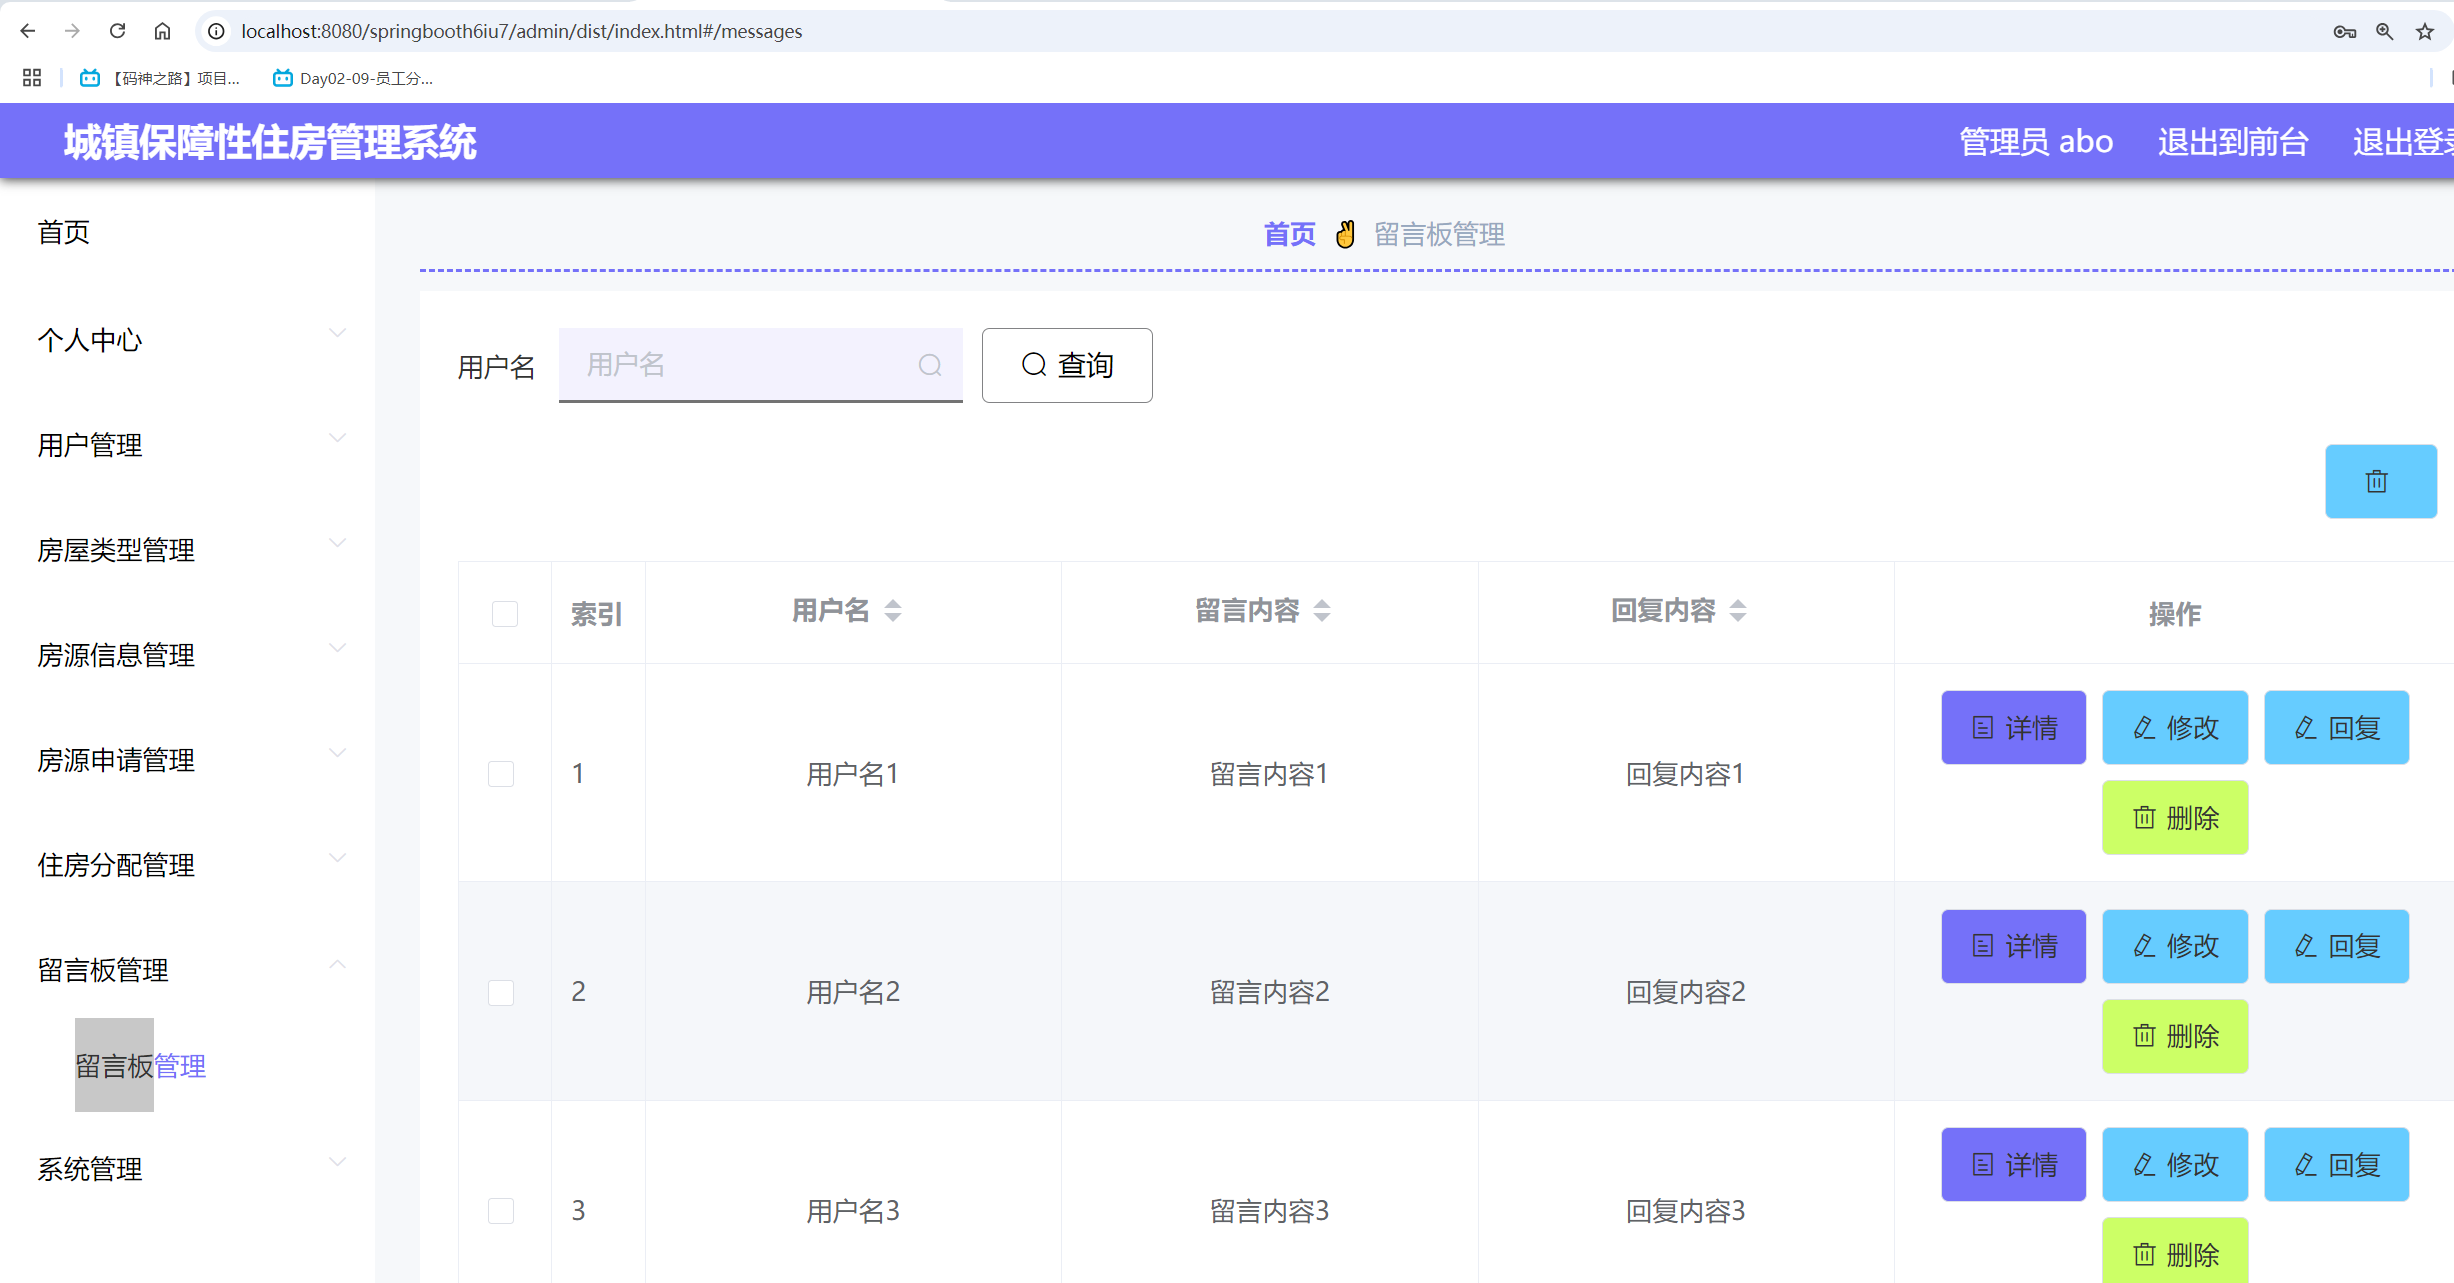Viewport: 2454px width, 1283px height.
Task: Toggle the select-all checkbox in the table header
Action: pyautogui.click(x=504, y=613)
